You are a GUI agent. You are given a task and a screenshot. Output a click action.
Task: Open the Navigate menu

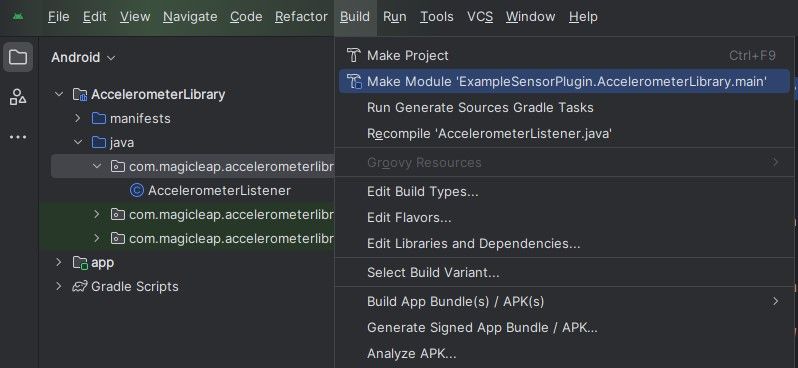tap(190, 17)
